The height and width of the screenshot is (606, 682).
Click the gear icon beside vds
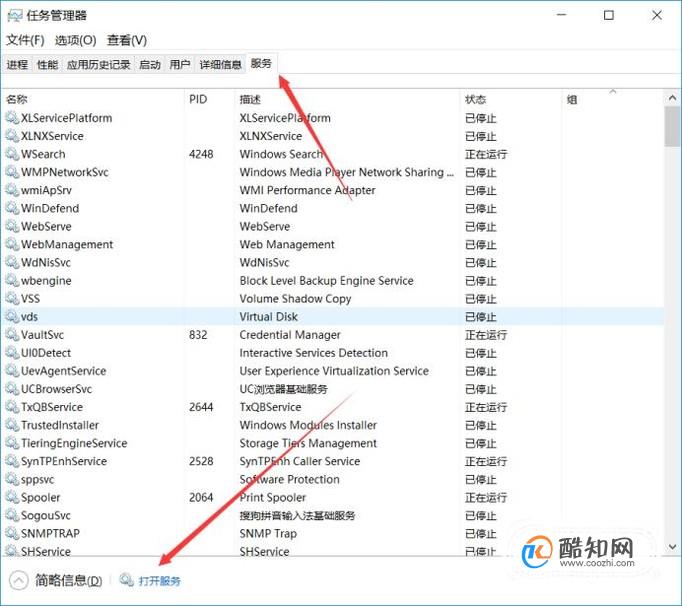click(x=12, y=316)
